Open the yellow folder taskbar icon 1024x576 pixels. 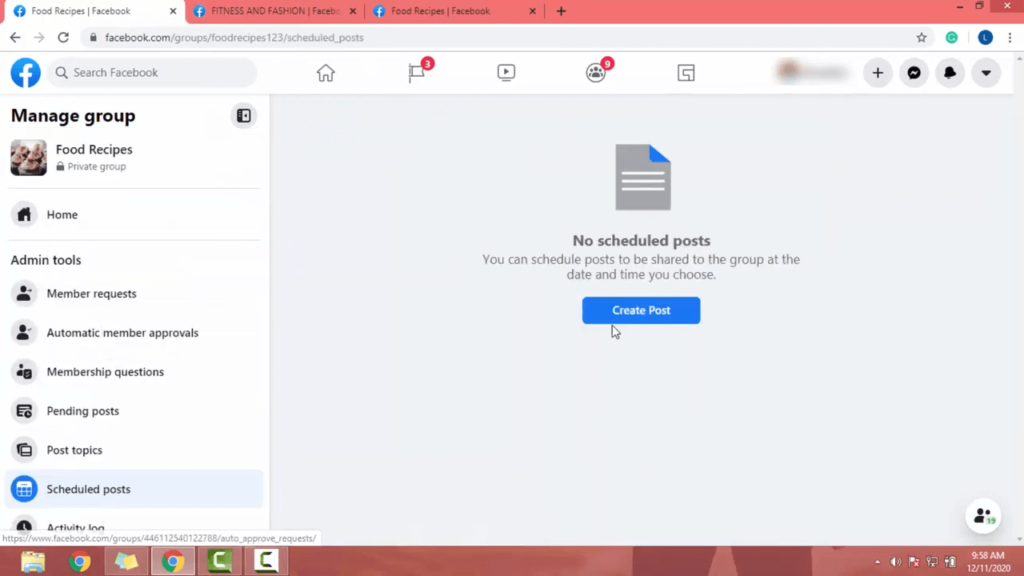[126, 561]
